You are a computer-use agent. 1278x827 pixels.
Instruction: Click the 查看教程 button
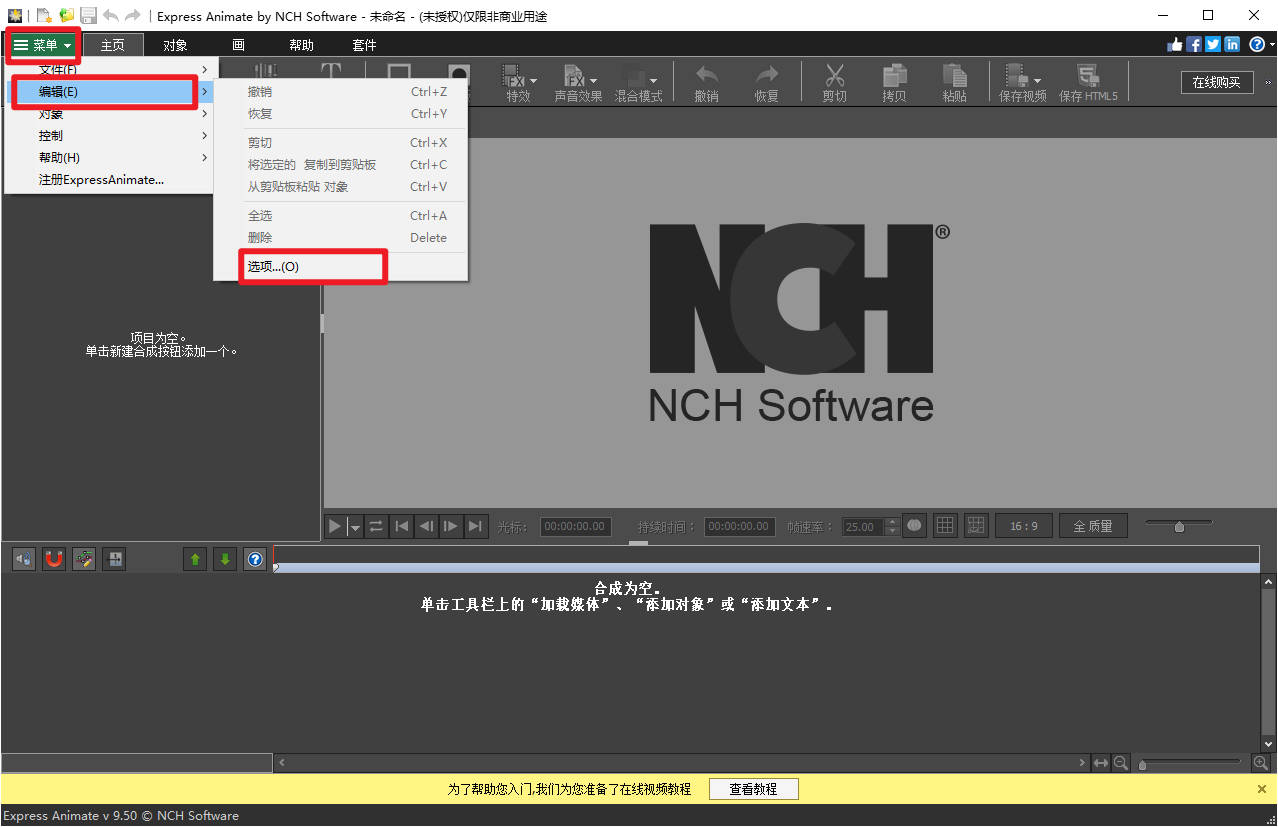753,789
